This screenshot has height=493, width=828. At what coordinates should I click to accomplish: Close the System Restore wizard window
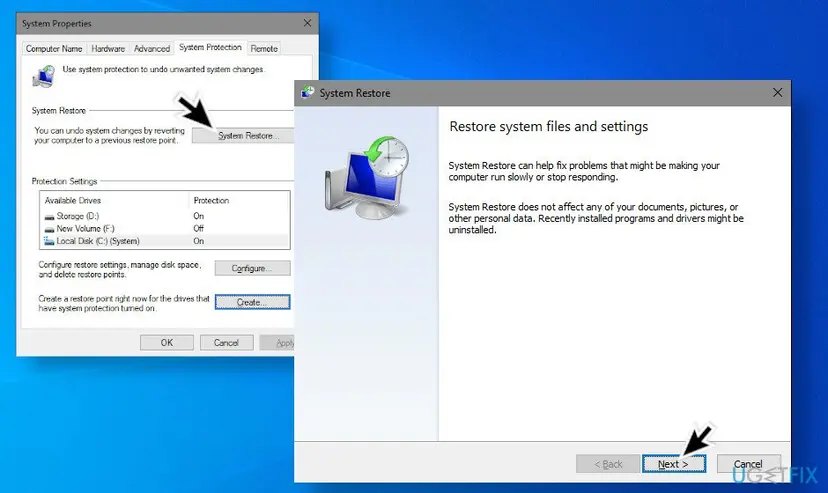(x=777, y=92)
